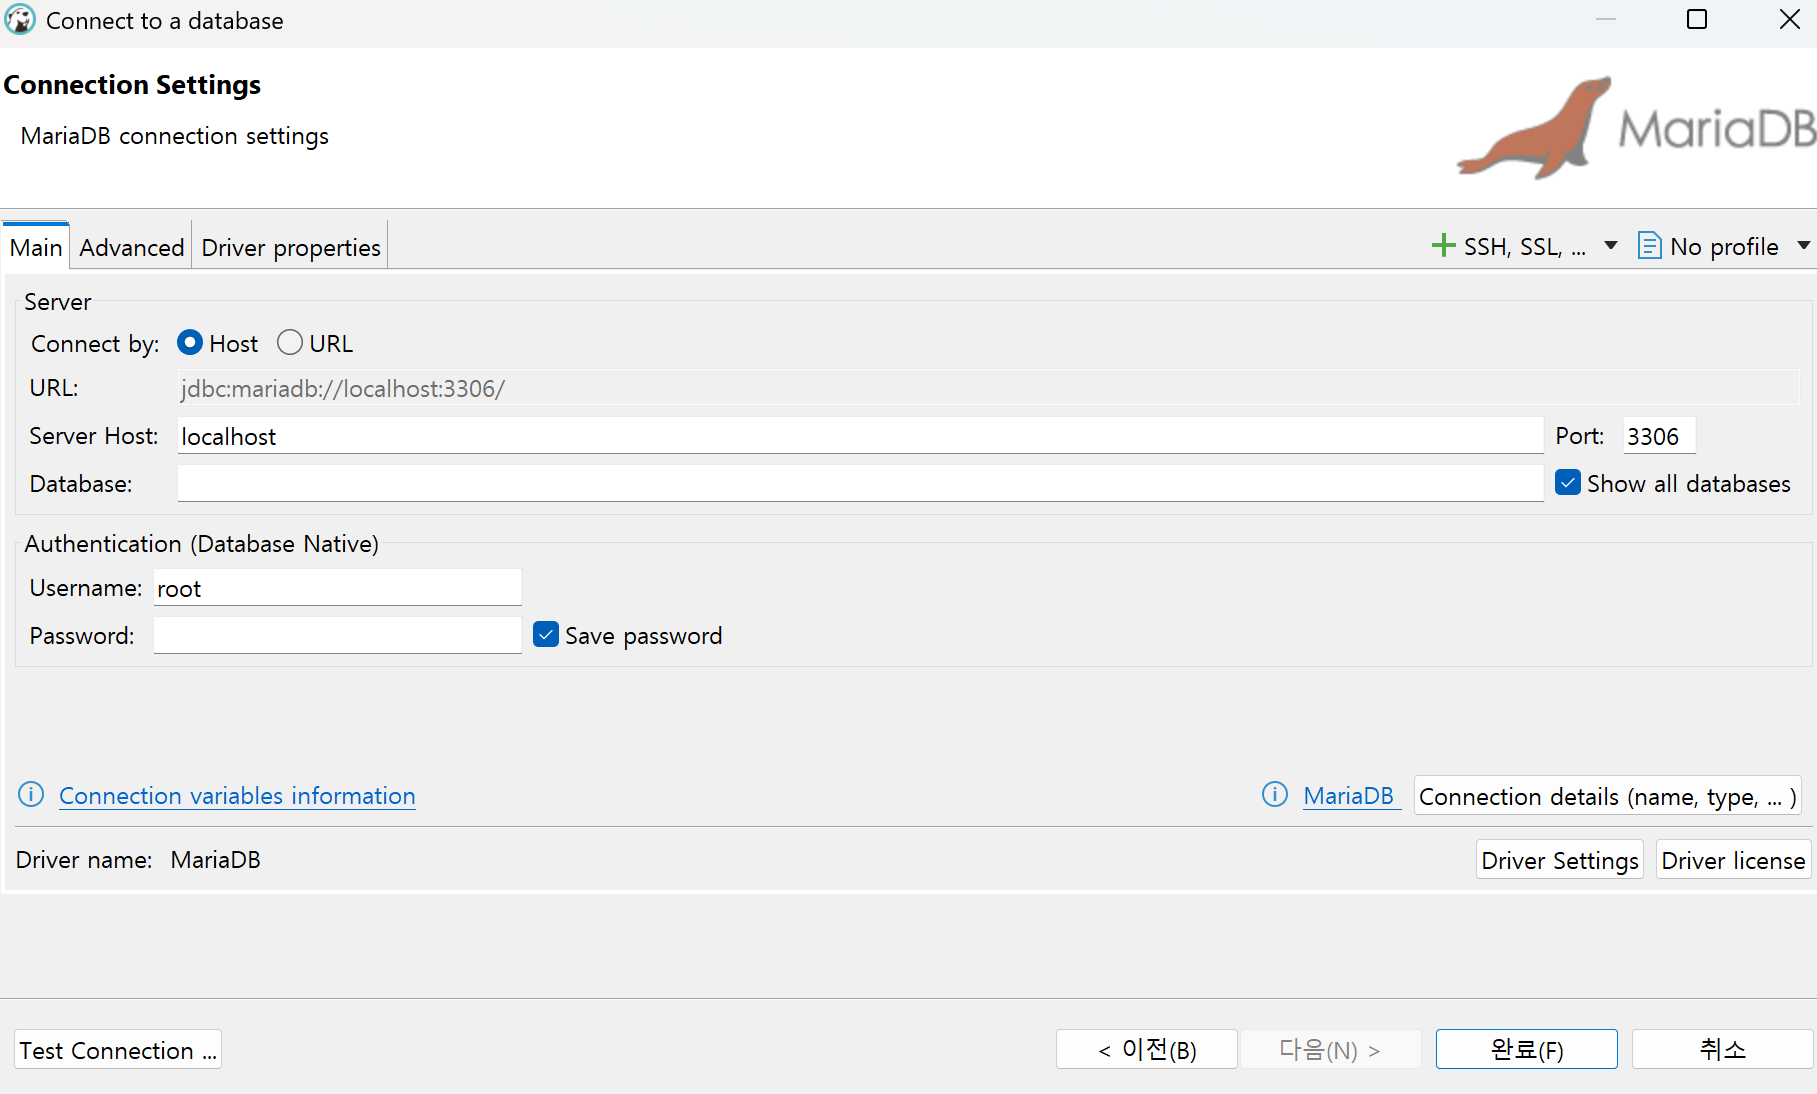Click the Test Connection button

(x=118, y=1050)
